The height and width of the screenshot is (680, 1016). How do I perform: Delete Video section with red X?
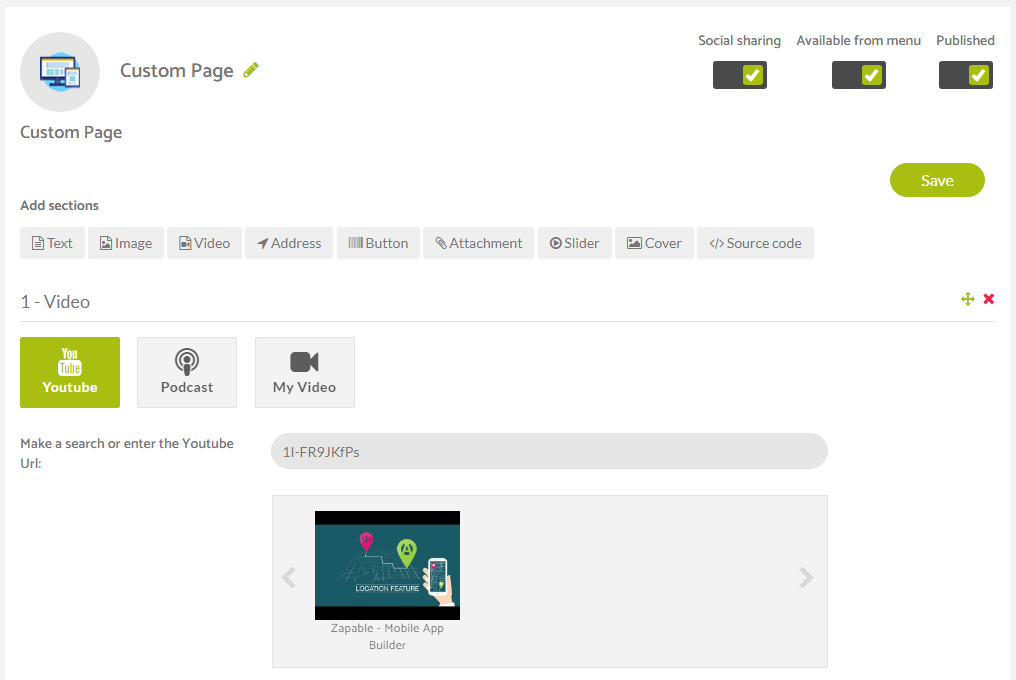[989, 299]
